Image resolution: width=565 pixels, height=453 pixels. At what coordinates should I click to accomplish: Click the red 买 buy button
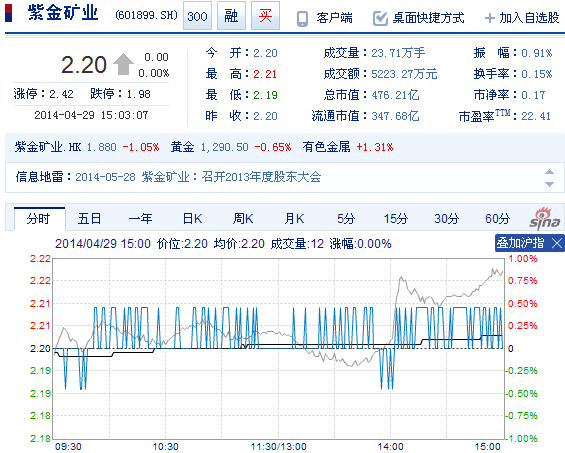click(265, 16)
